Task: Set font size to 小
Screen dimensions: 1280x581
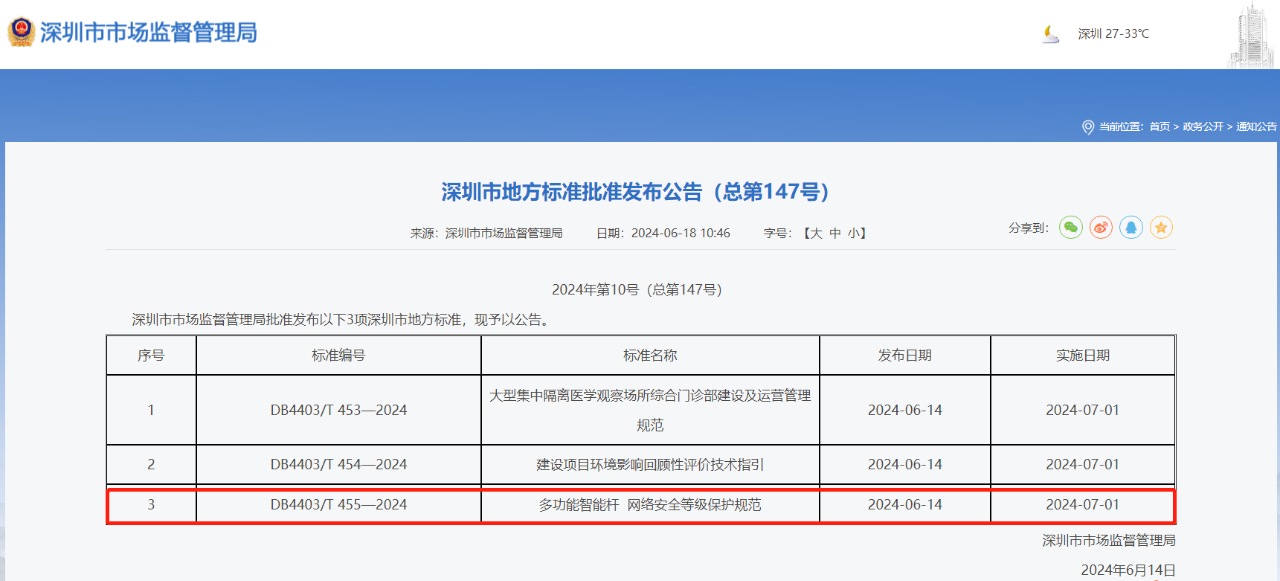Action: [854, 233]
